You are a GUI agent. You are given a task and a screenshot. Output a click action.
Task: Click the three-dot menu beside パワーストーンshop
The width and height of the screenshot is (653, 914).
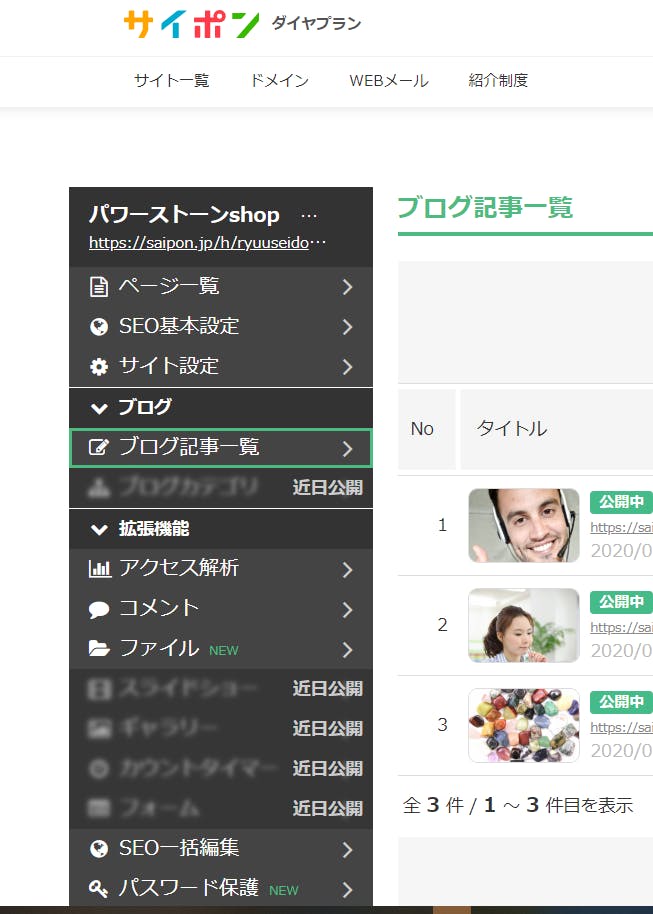pos(309,216)
